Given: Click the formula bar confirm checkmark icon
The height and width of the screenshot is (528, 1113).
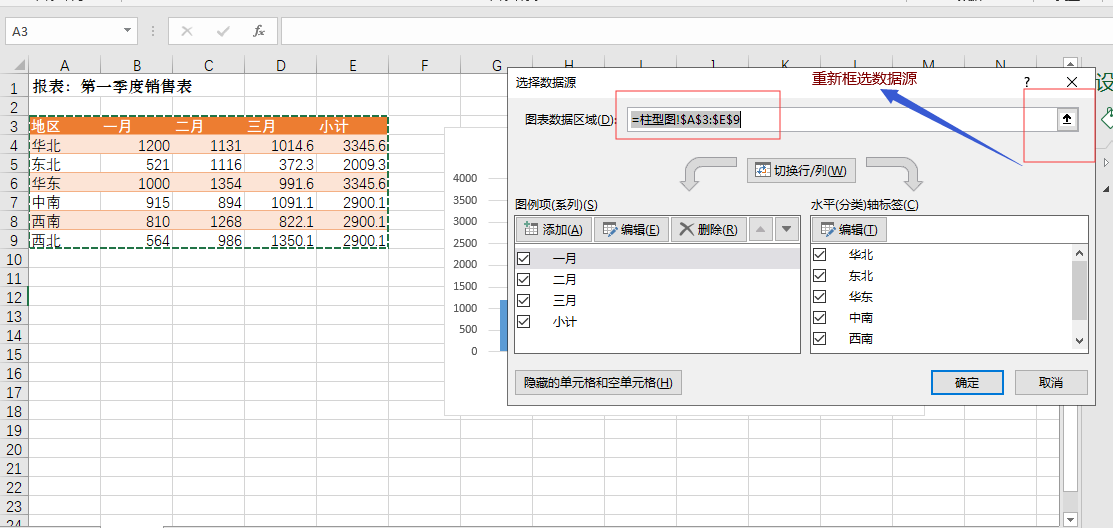Looking at the screenshot, I should (x=223, y=31).
